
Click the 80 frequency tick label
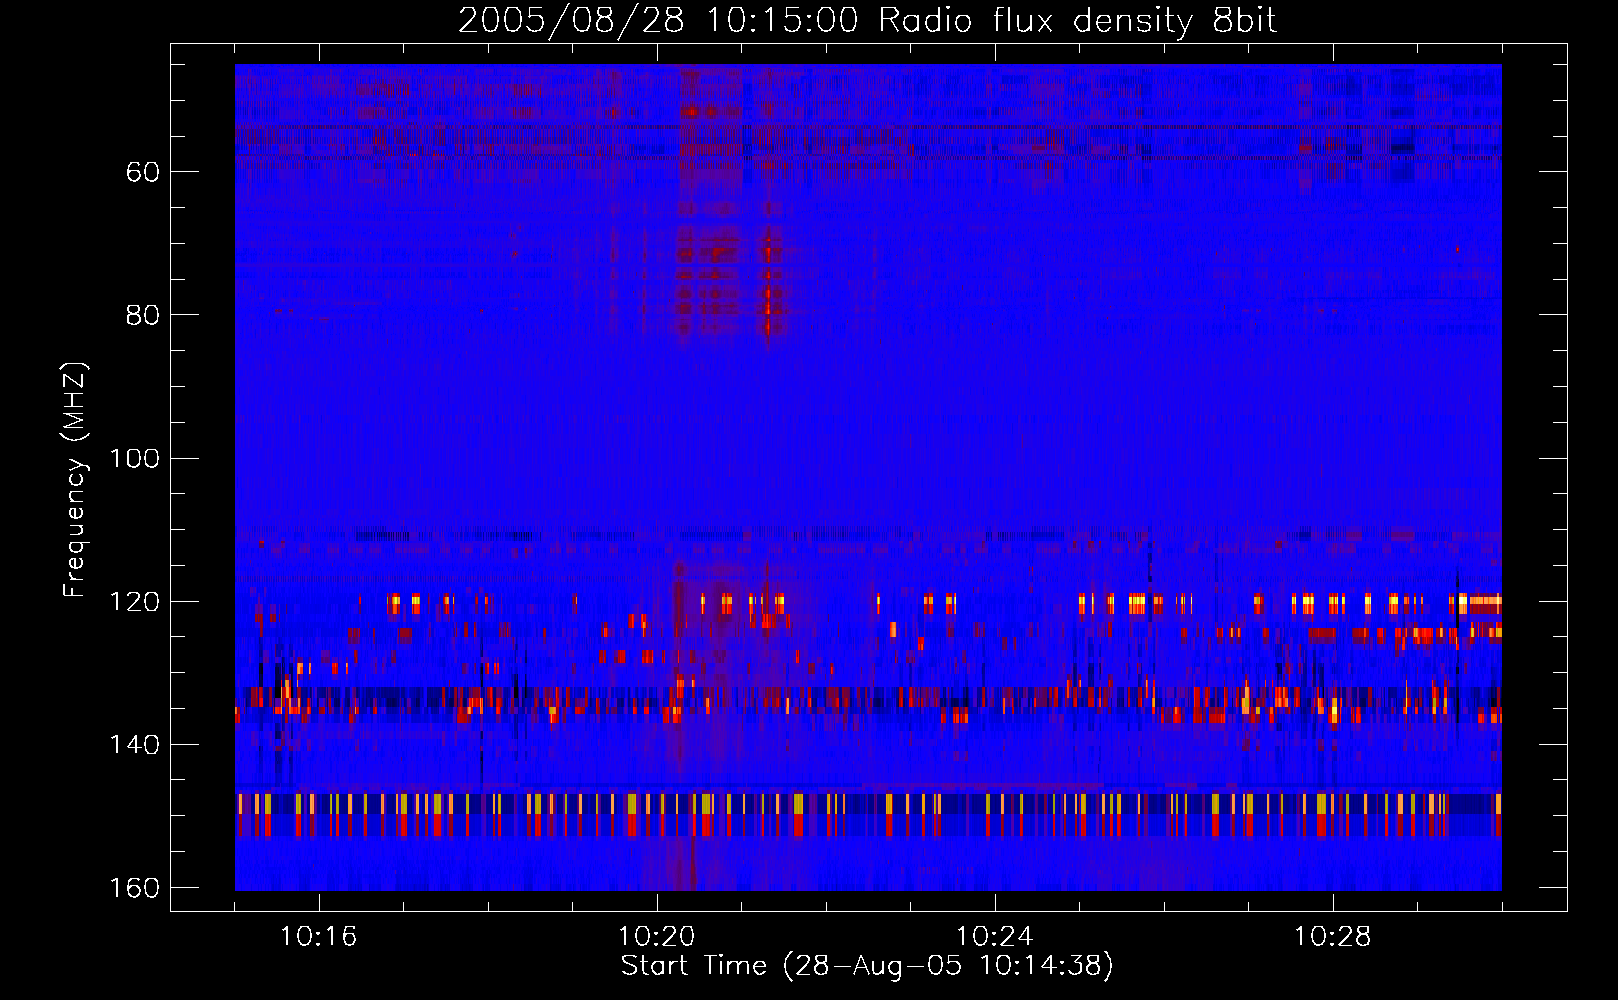143,315
